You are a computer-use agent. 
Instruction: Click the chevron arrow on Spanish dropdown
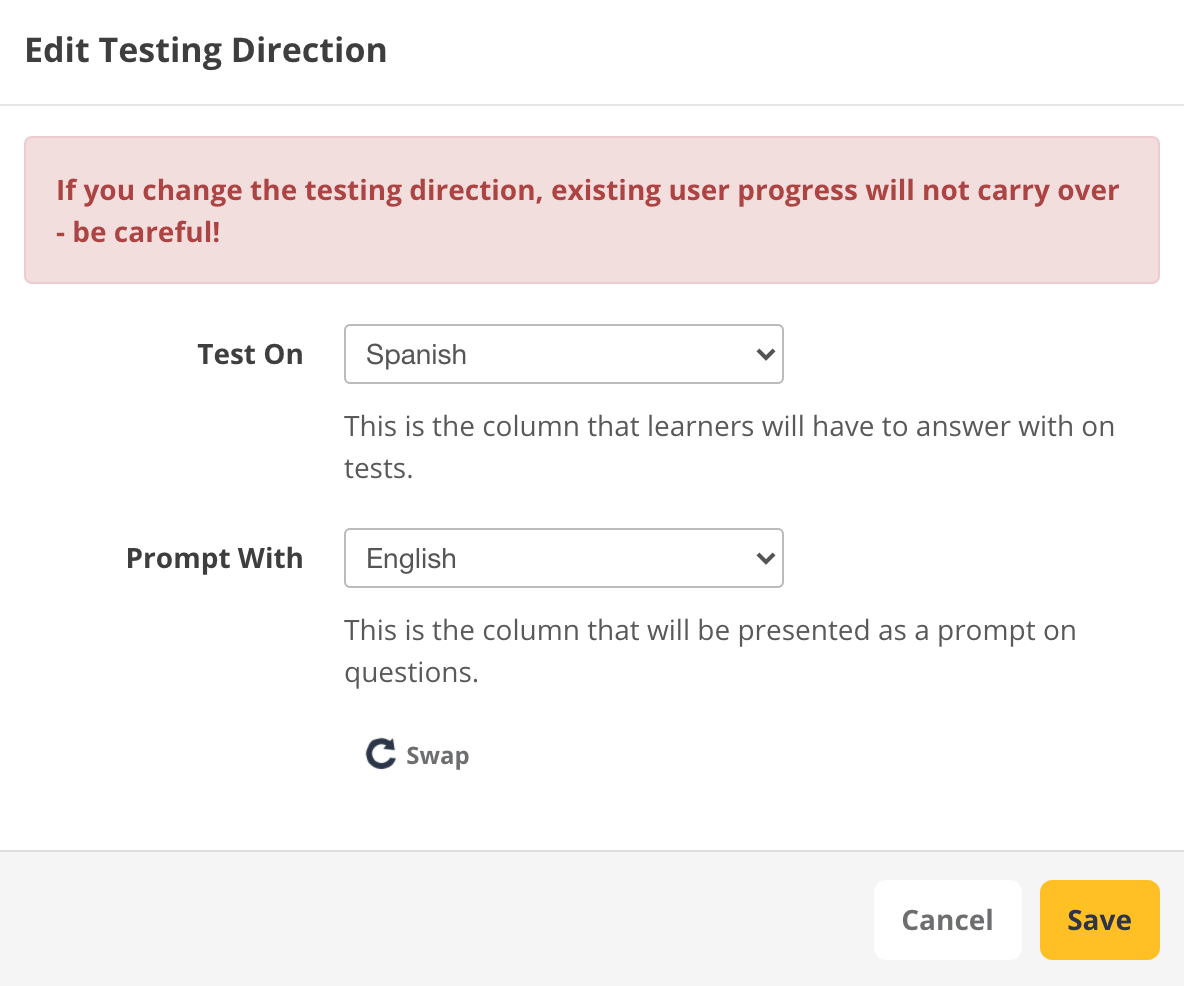(765, 354)
